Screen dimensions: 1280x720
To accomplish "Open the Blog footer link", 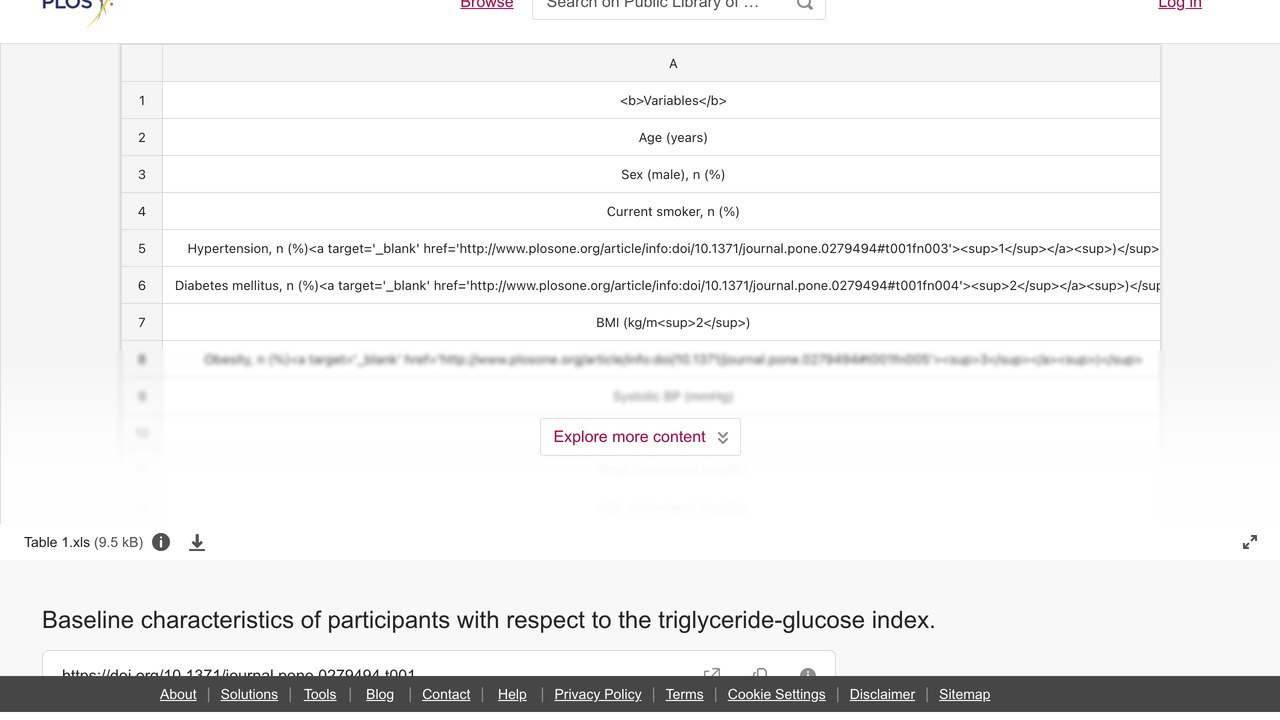I will click(380, 694).
